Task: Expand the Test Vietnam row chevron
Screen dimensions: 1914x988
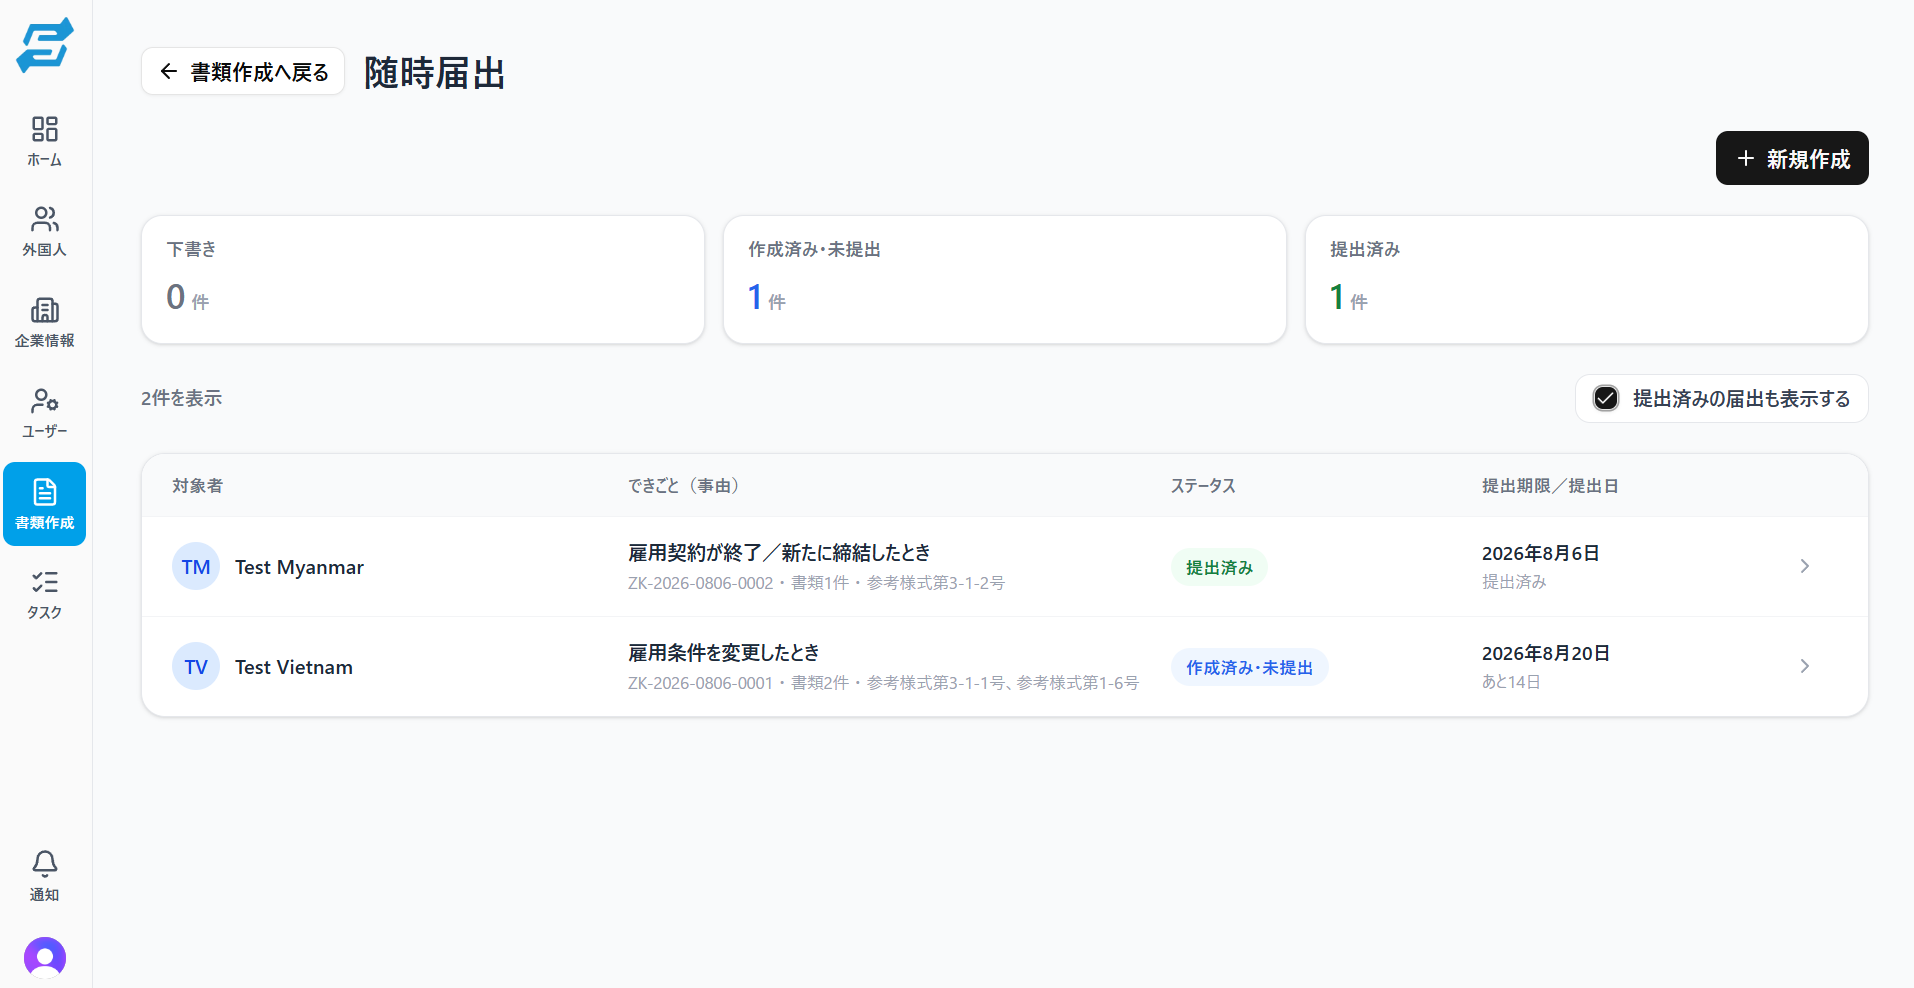Action: [1805, 666]
